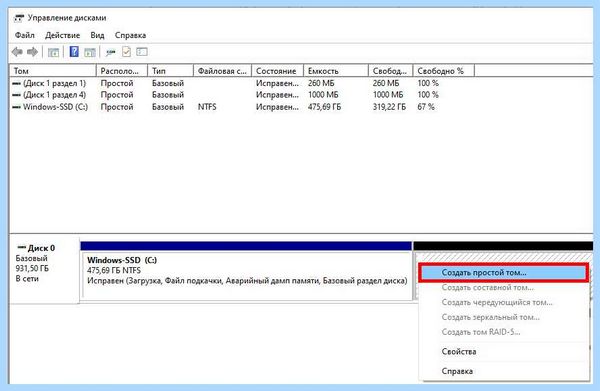
Task: Click the key-shaped toolbar icon
Action: pos(111,52)
